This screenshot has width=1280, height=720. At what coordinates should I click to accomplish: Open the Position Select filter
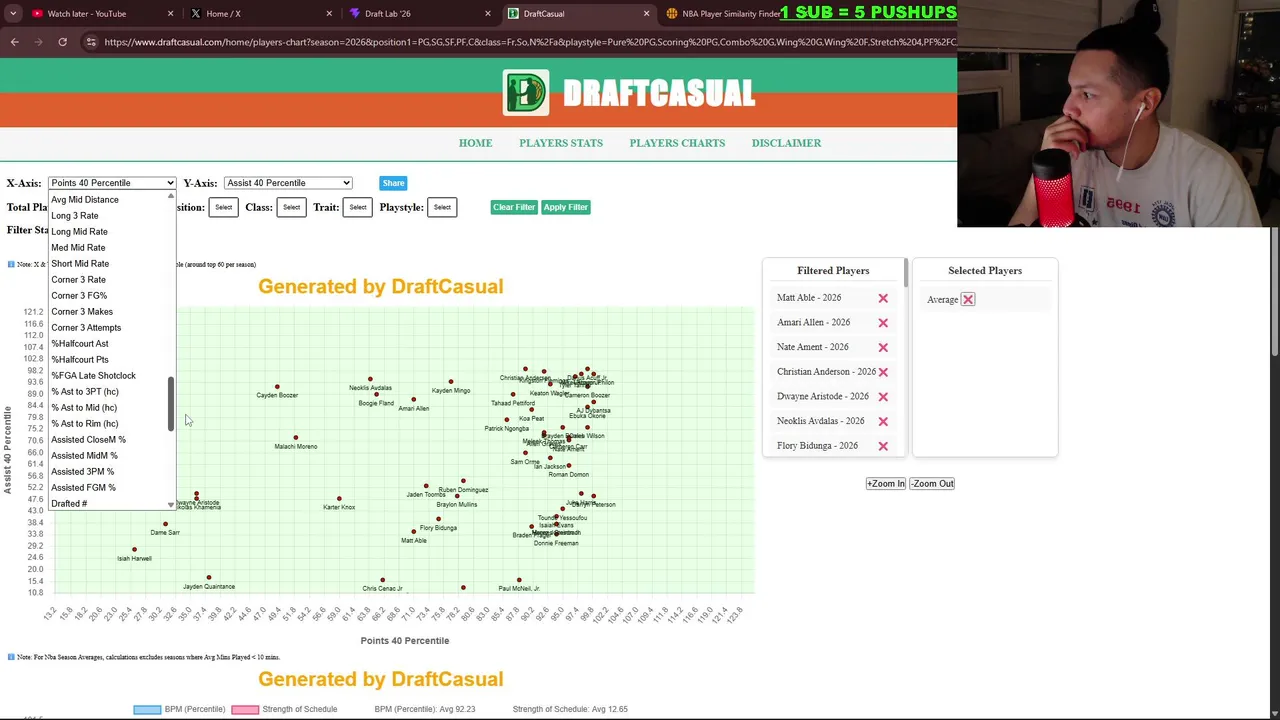coord(223,207)
